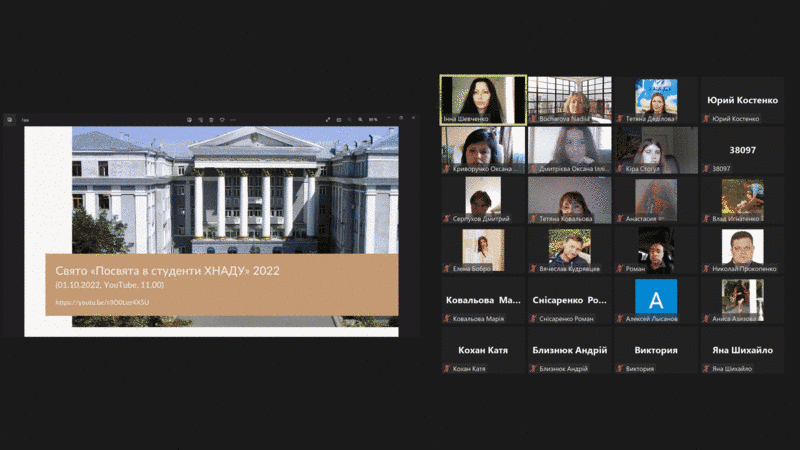800x450 pixels.
Task: Click the Яна Шихайло participant tile
Action: (741, 351)
